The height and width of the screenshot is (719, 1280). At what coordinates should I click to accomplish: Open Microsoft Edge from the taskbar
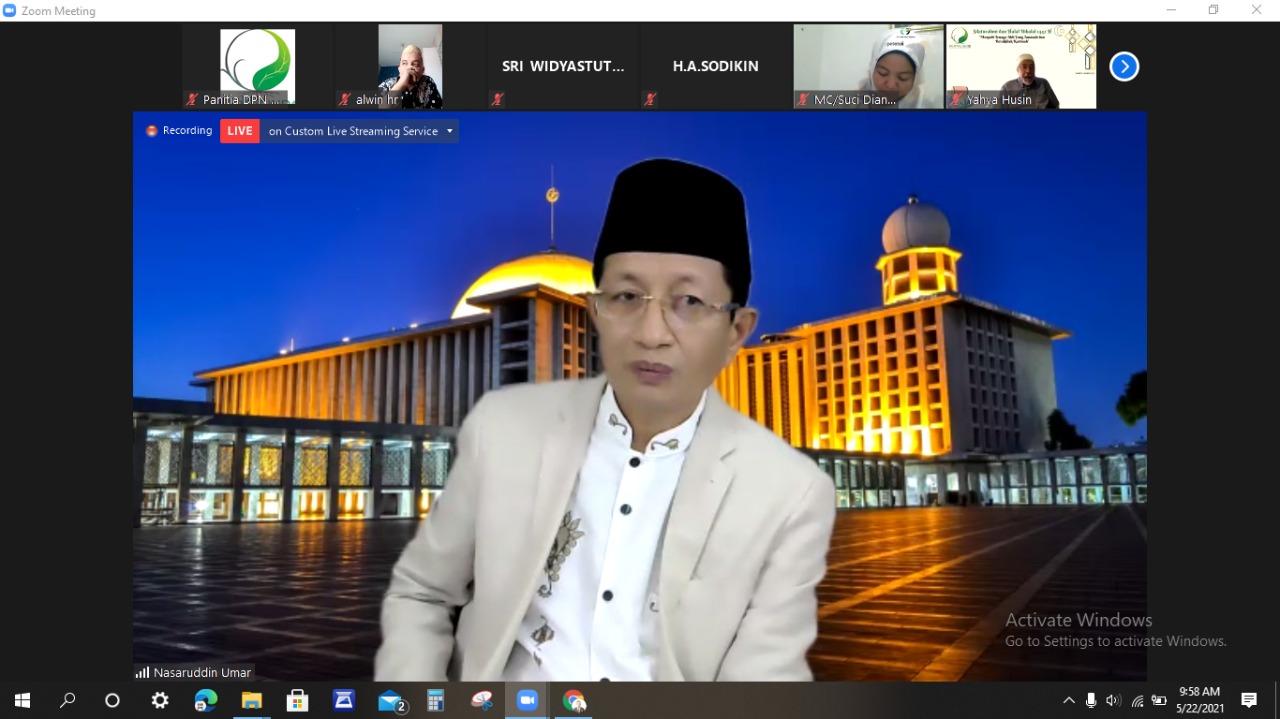[x=206, y=700]
